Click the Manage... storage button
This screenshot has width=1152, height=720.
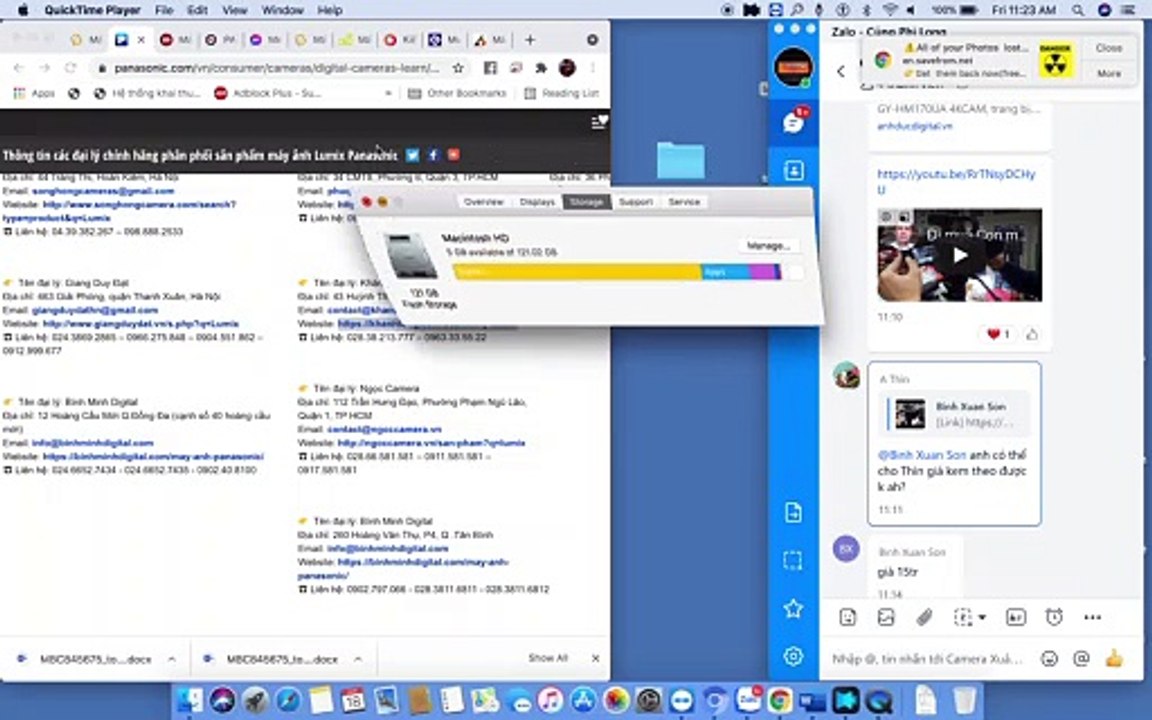click(768, 245)
